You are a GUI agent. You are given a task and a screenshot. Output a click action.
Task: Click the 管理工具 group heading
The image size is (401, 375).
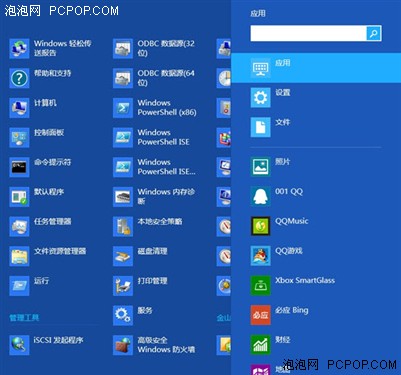24,317
